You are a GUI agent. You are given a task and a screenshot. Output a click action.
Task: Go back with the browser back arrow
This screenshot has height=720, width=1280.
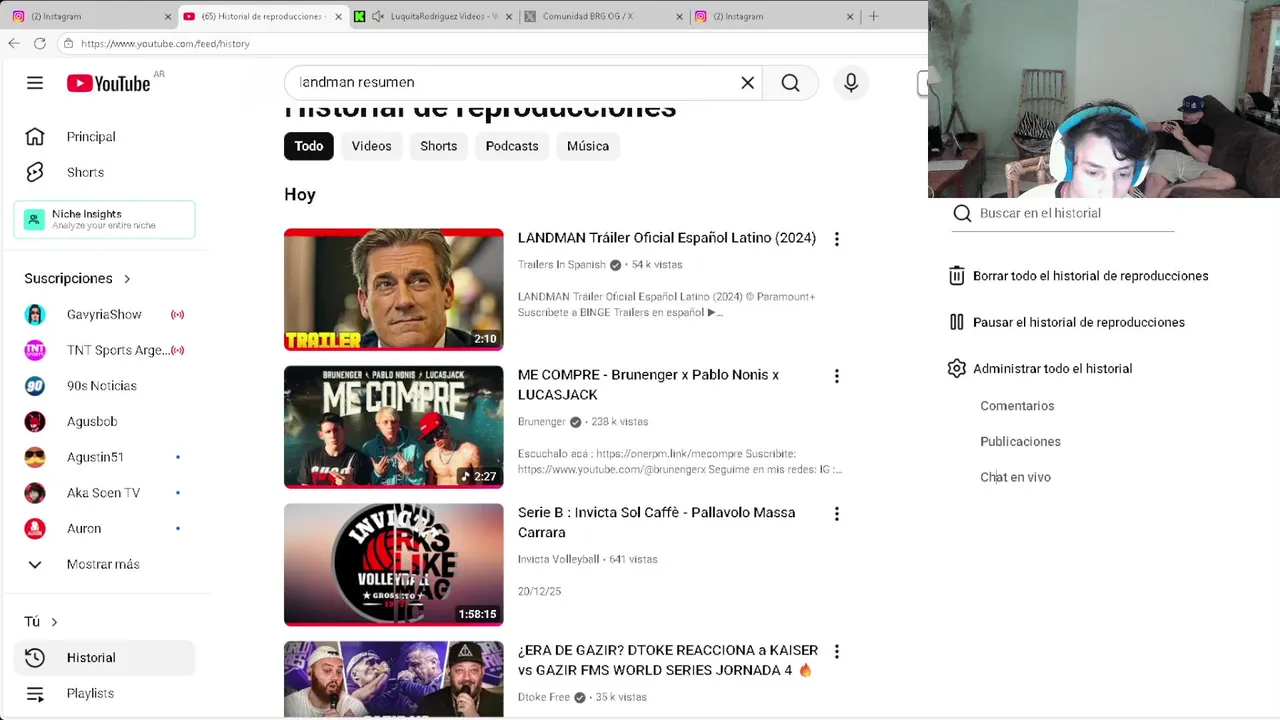[13, 43]
